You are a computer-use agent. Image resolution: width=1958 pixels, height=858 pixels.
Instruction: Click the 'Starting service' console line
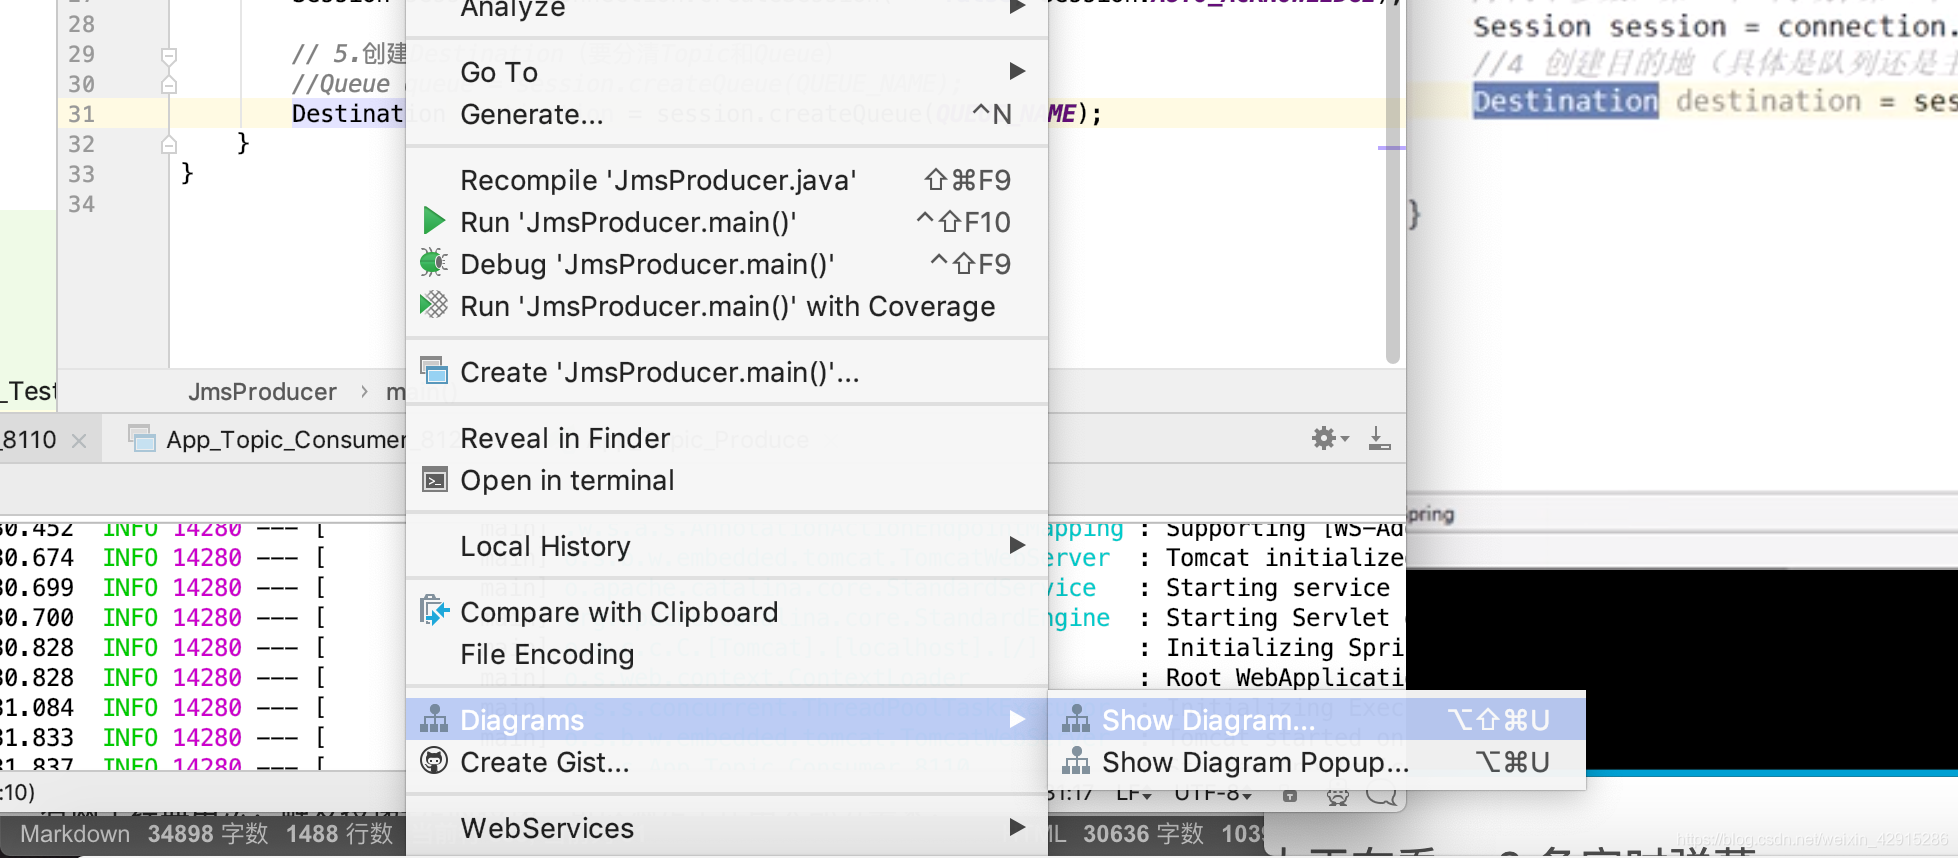pos(1278,588)
